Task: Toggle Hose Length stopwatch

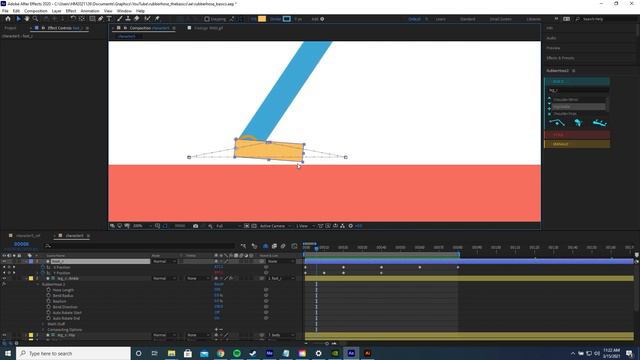Action: point(49,290)
